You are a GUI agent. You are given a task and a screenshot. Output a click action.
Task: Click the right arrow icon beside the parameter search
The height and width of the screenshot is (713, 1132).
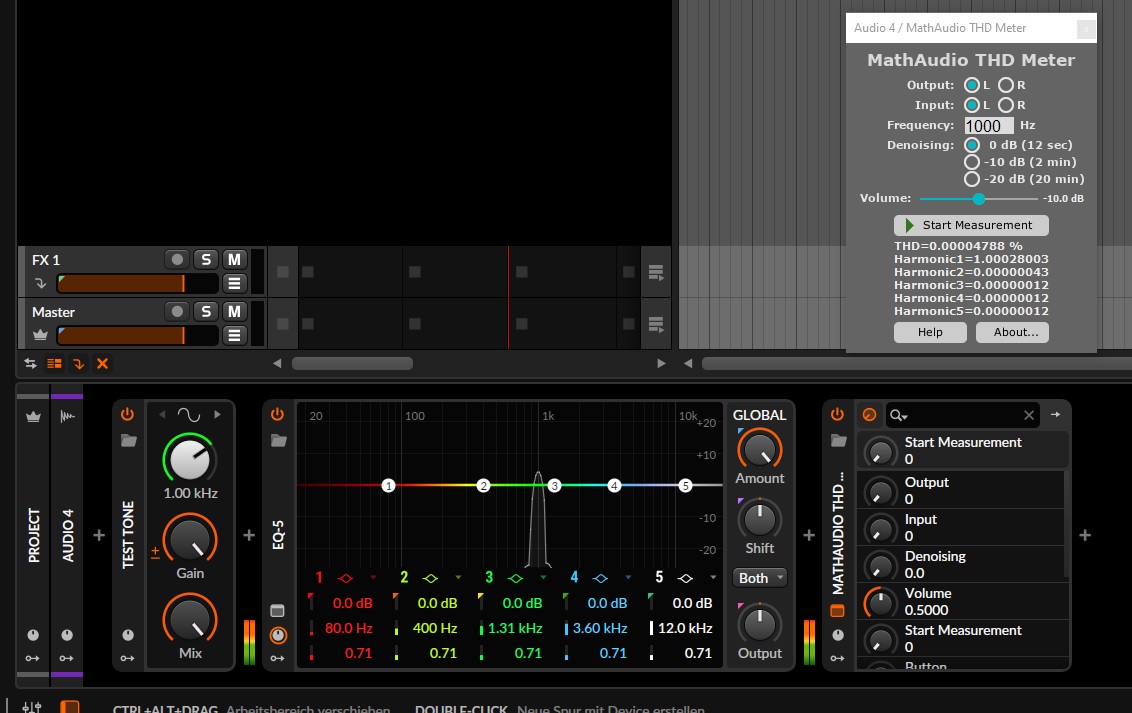coord(1055,414)
